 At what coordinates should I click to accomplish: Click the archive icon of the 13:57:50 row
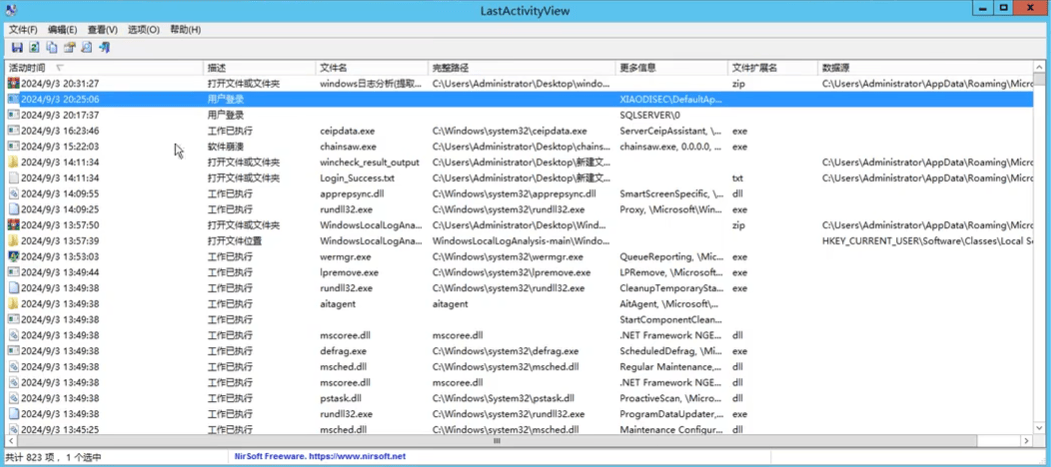coord(13,225)
